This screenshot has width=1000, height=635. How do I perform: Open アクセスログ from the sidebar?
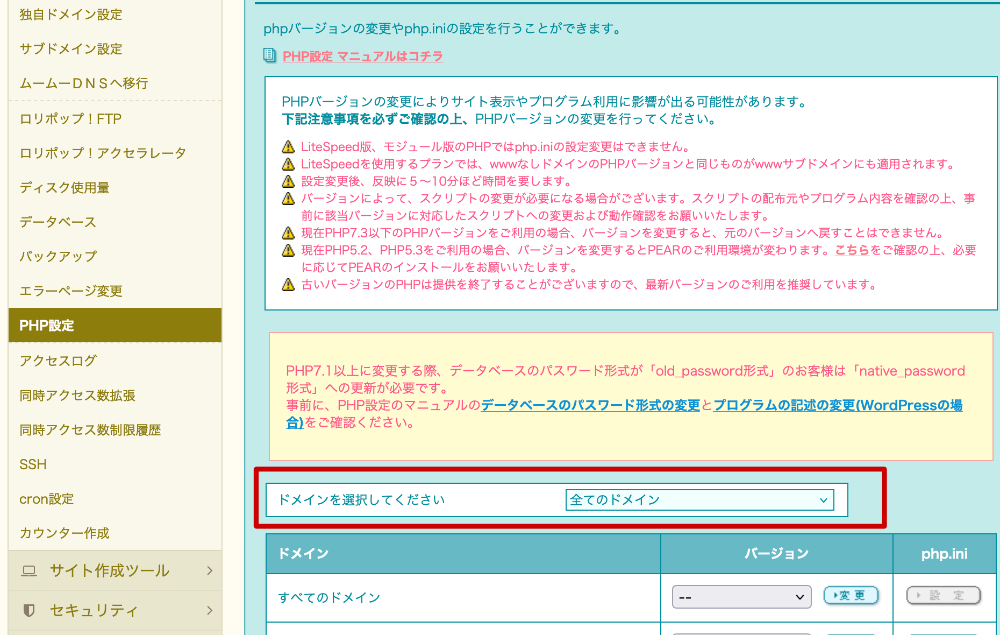point(58,360)
